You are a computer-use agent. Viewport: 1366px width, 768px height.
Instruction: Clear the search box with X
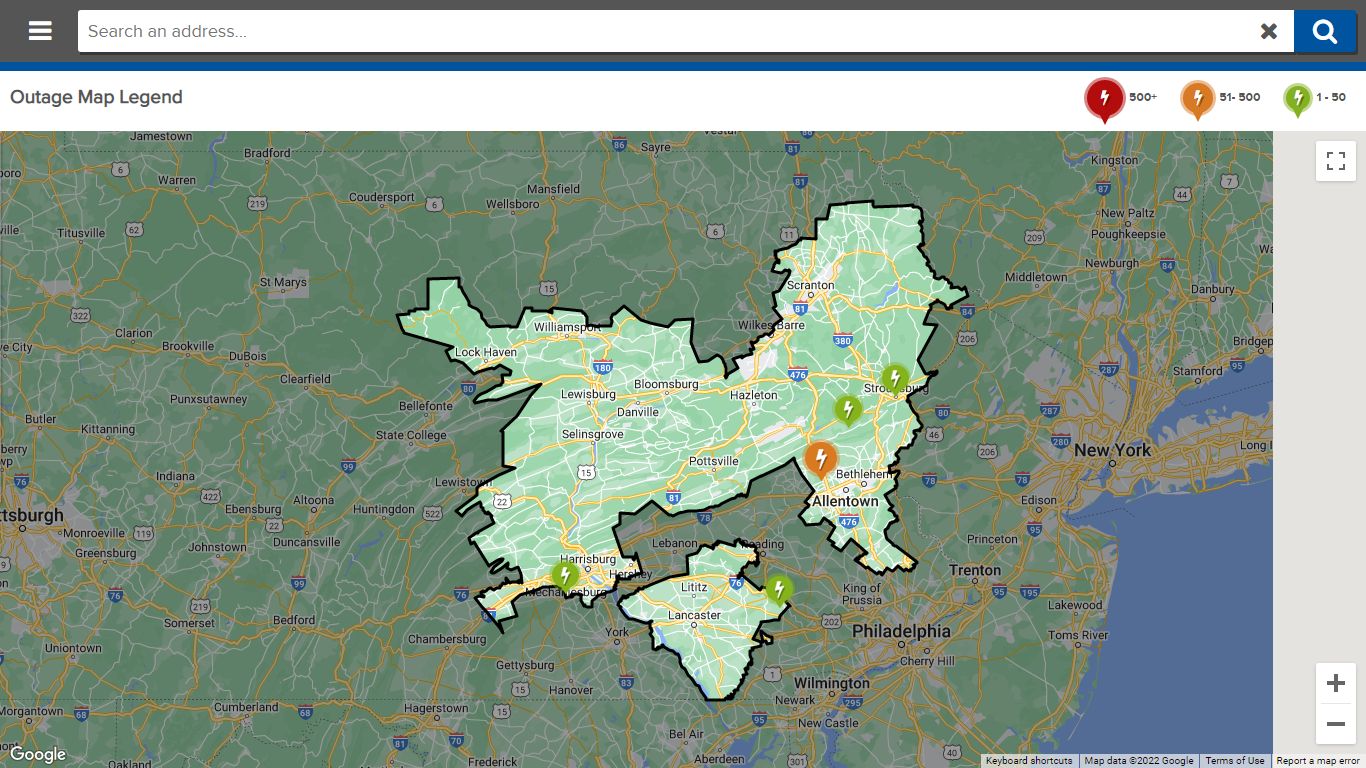[x=1269, y=31]
